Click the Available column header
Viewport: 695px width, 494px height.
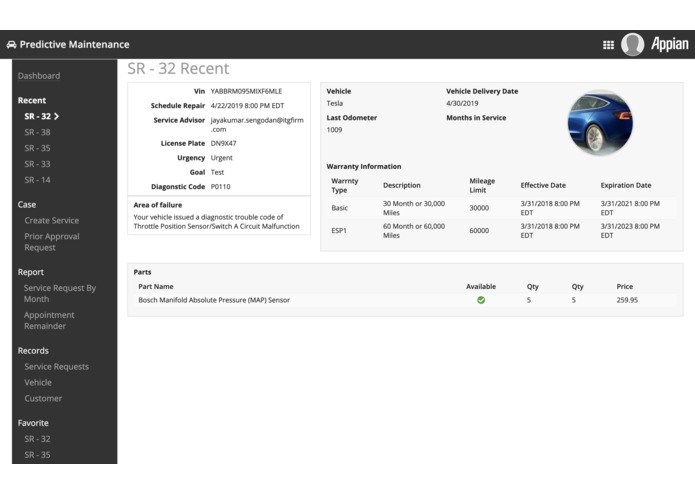tap(481, 287)
